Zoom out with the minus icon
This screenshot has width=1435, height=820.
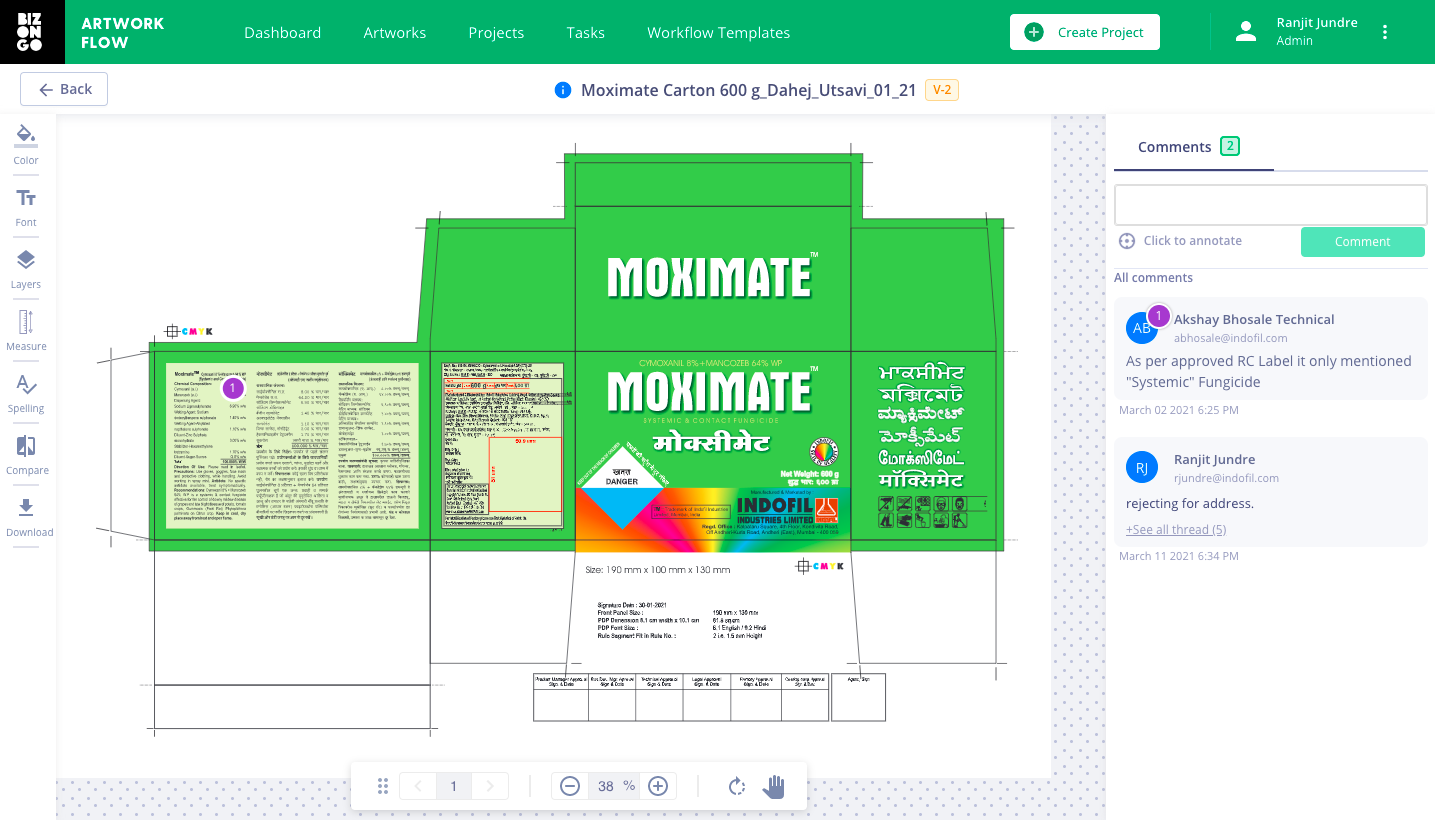tap(570, 786)
